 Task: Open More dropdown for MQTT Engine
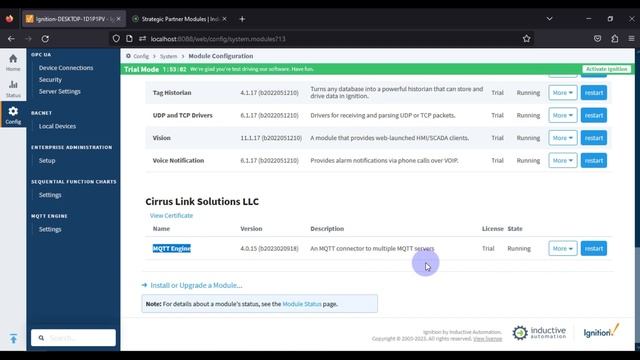(562, 248)
